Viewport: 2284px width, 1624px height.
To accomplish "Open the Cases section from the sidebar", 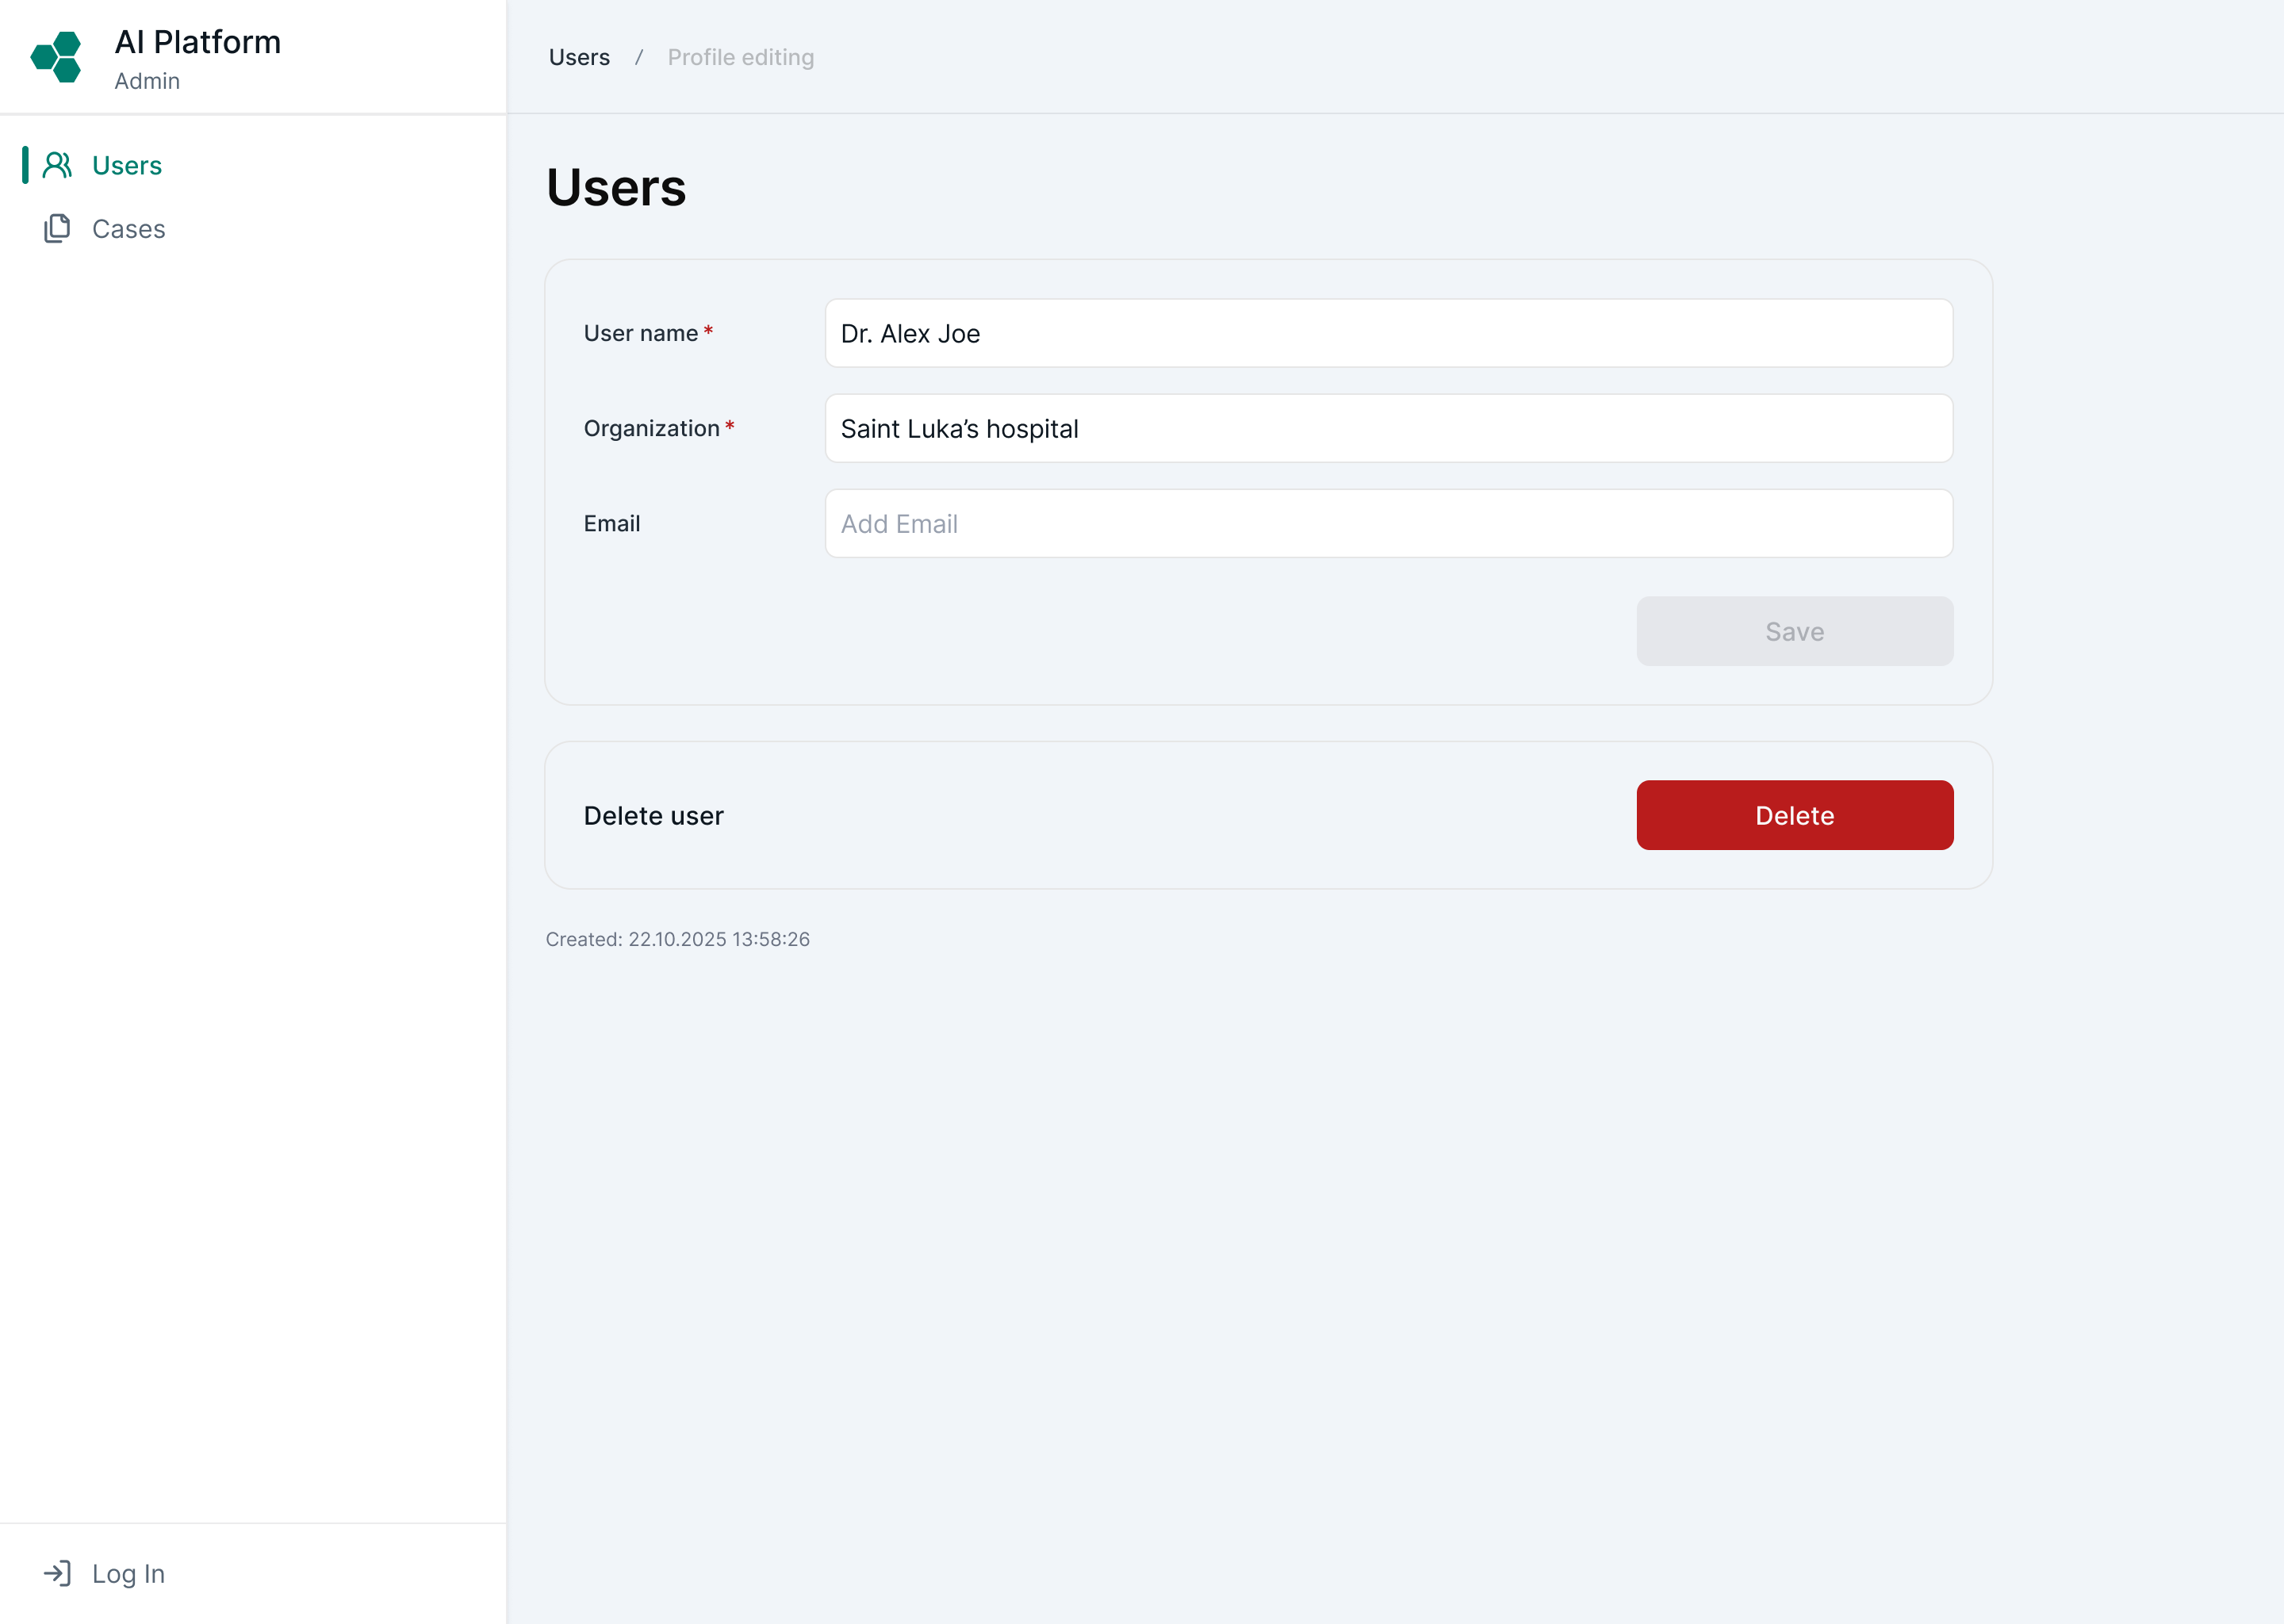I will pos(128,228).
